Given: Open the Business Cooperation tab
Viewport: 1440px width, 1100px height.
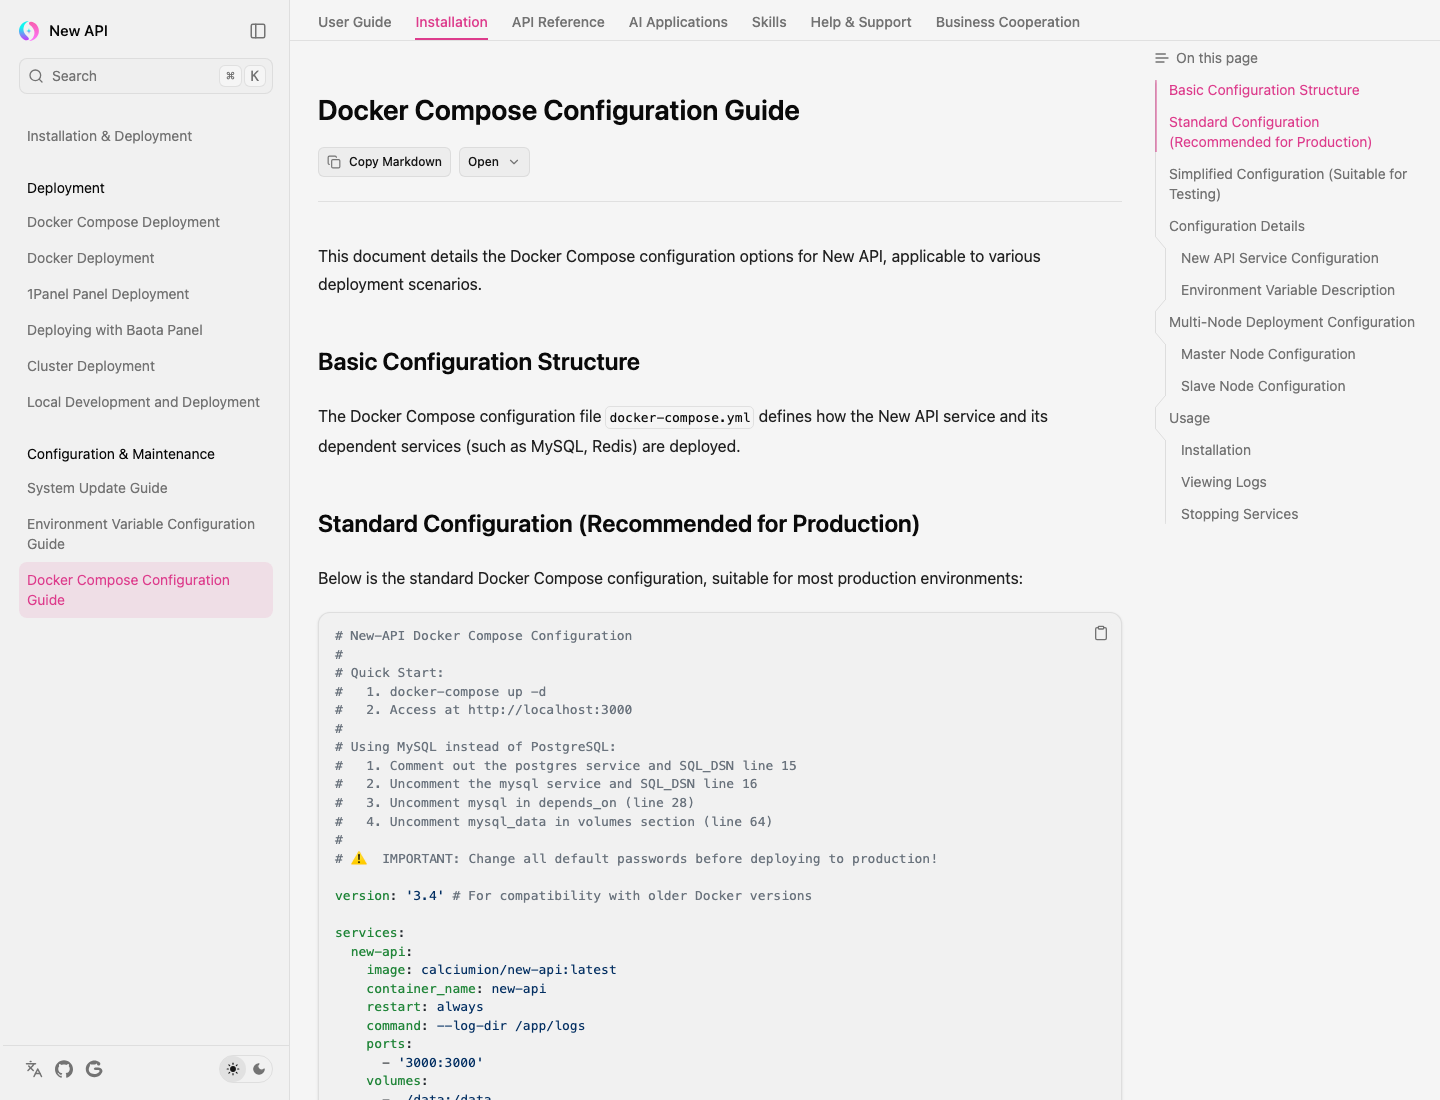Looking at the screenshot, I should 1008,22.
